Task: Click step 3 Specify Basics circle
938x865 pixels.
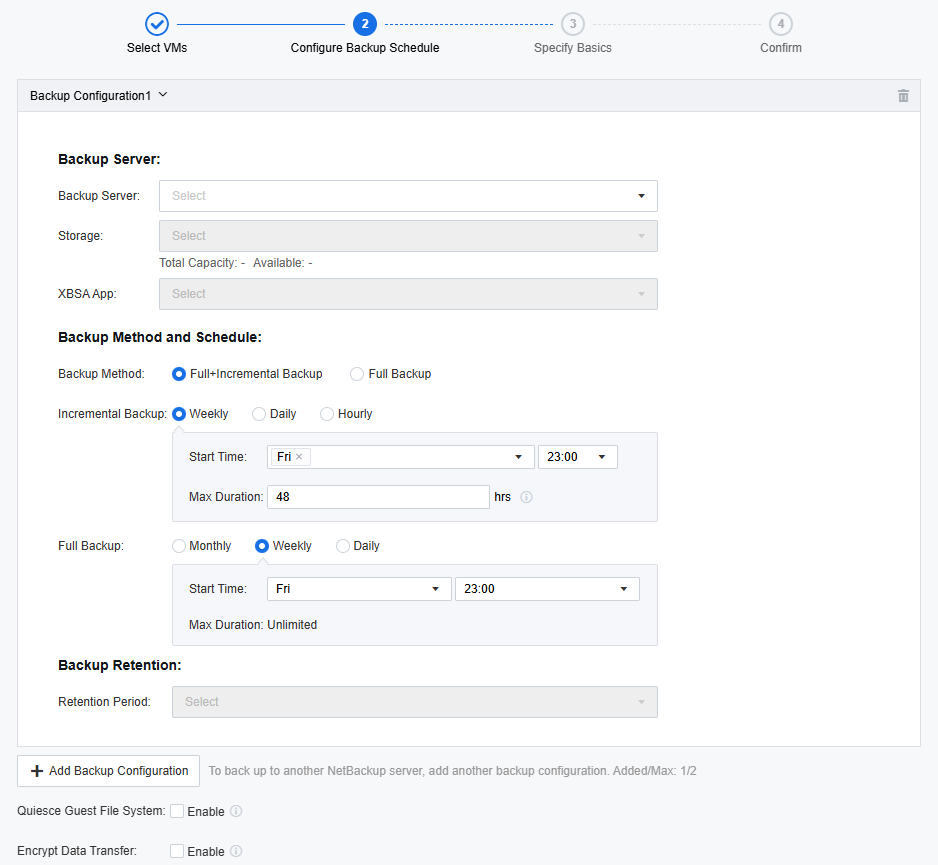Action: pos(572,24)
